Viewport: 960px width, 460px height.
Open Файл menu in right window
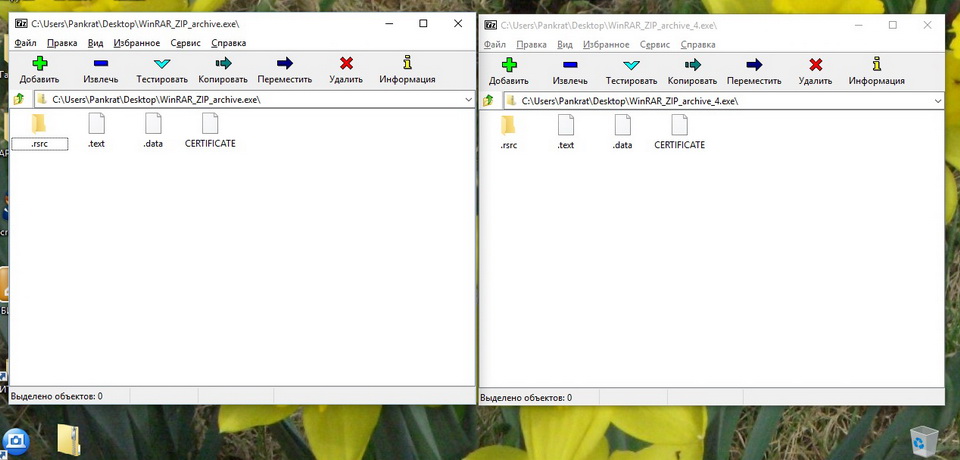click(495, 45)
